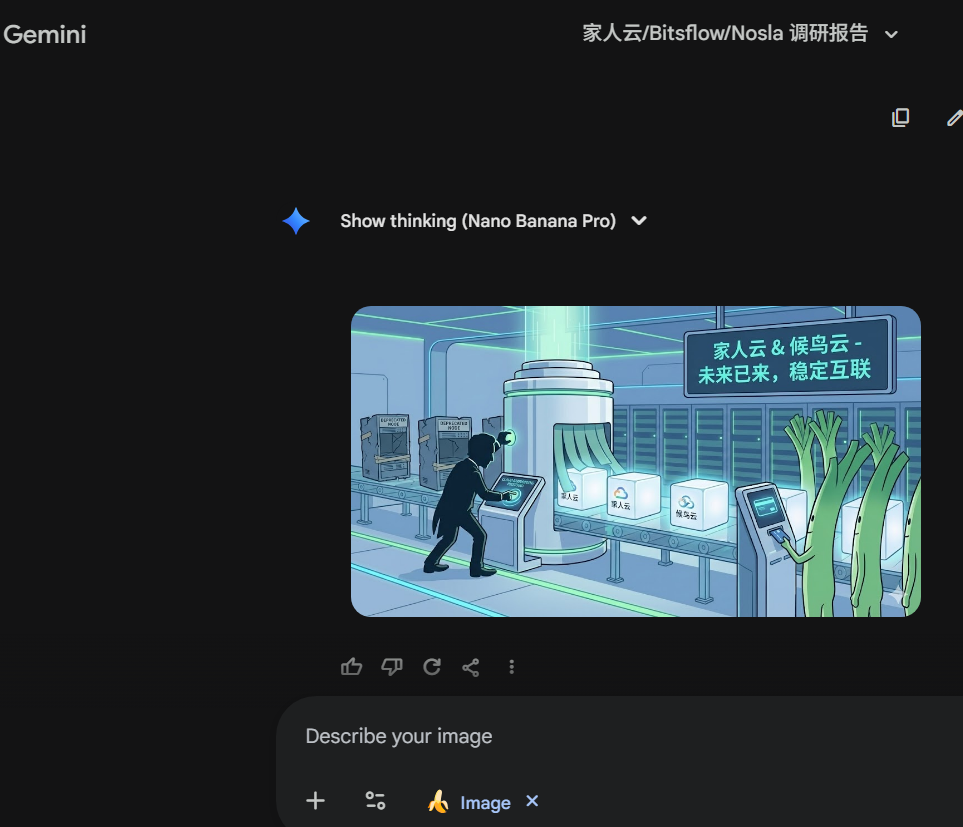The height and width of the screenshot is (827, 963).
Task: Edit the prompt with the pencil icon
Action: (x=954, y=118)
